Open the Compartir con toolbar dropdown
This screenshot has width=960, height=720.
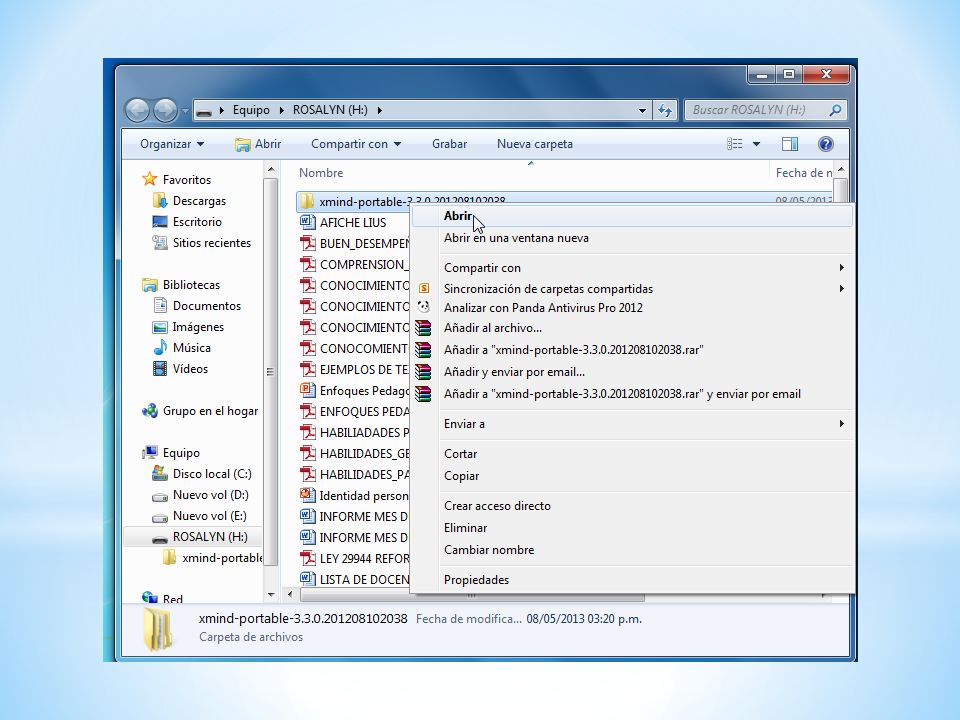[x=356, y=144]
